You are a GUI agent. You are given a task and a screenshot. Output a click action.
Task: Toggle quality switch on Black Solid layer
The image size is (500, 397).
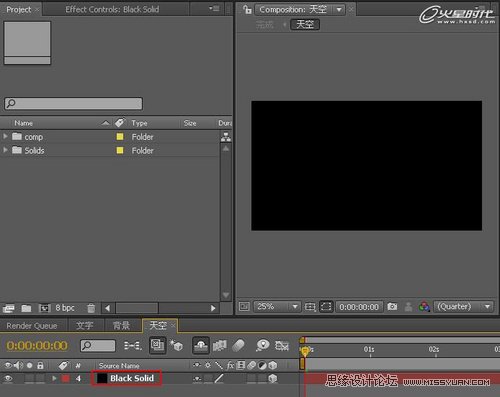219,378
